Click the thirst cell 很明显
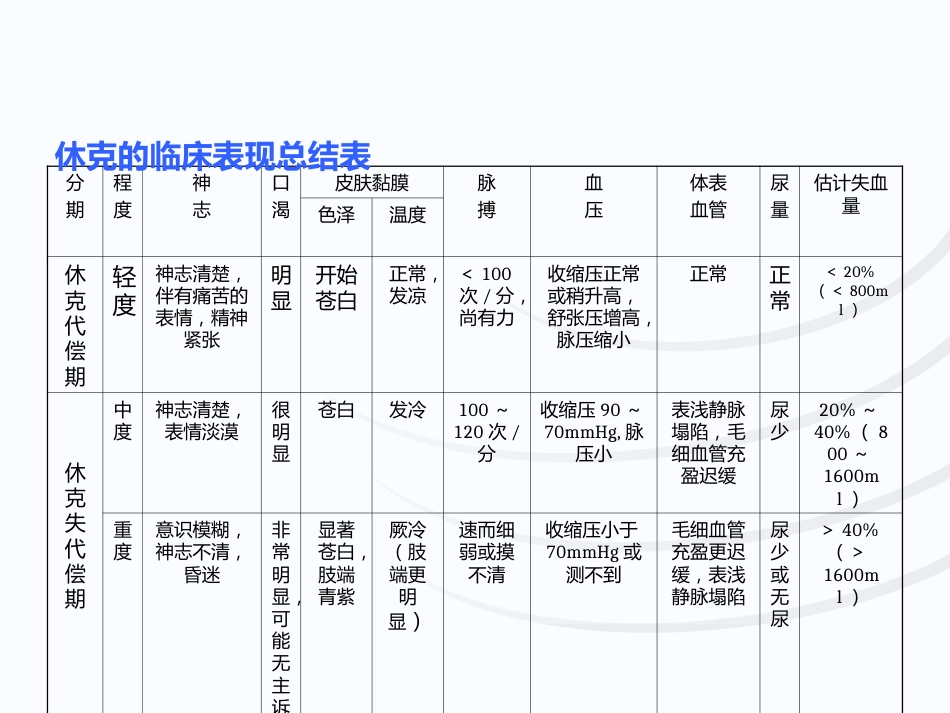Screen dimensions: 950x713 [x=281, y=453]
